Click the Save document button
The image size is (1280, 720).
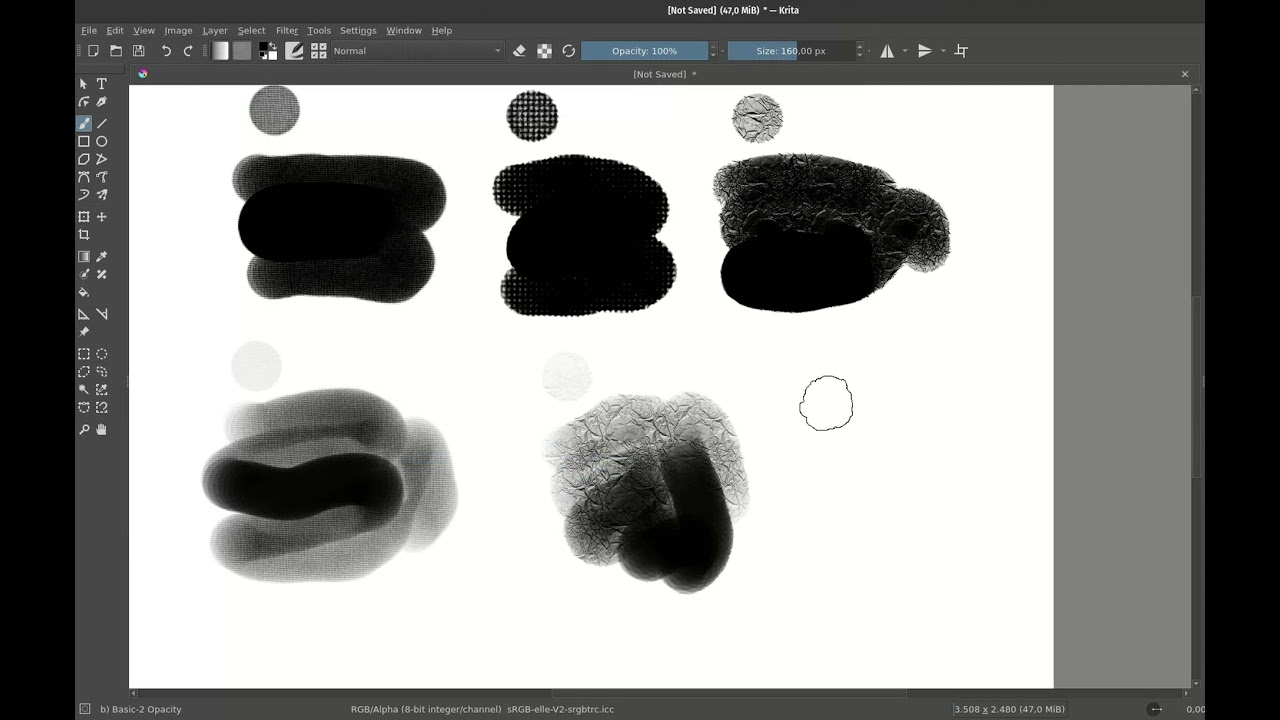(x=138, y=51)
